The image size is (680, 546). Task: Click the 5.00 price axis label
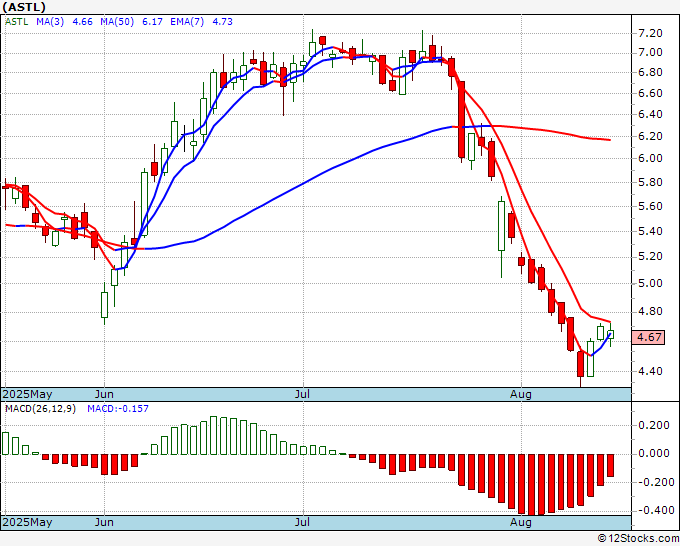click(x=651, y=283)
